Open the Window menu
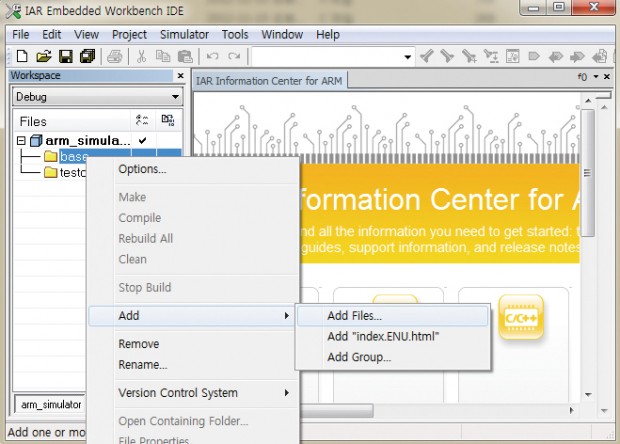 pyautogui.click(x=282, y=34)
